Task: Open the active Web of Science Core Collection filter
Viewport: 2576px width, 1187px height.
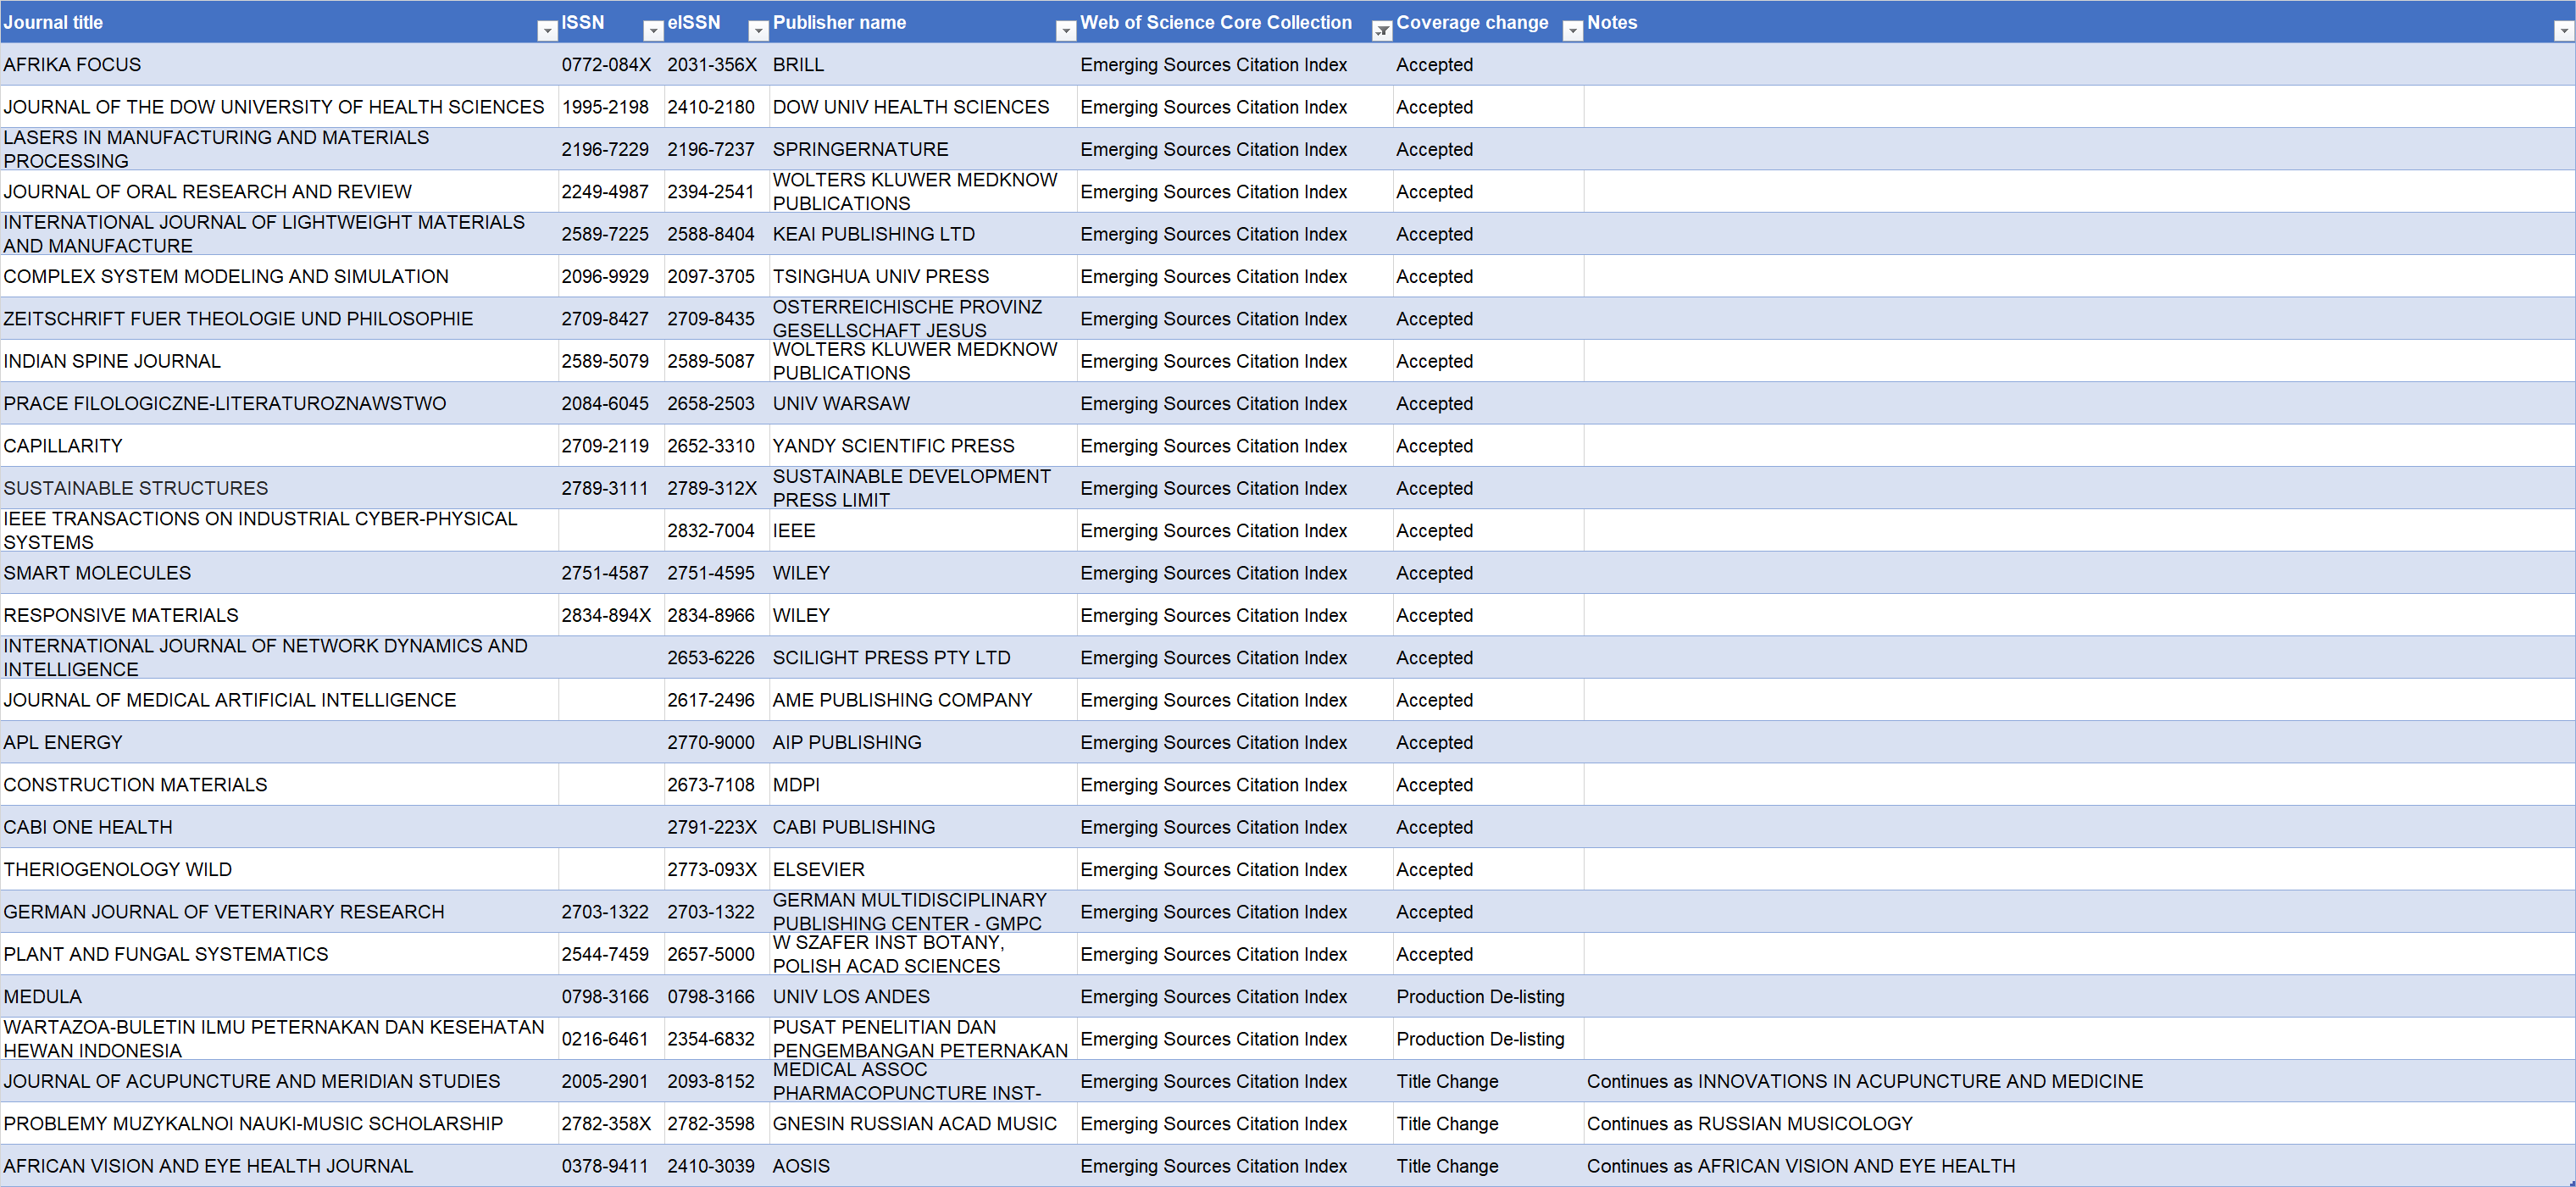Action: point(1382,31)
